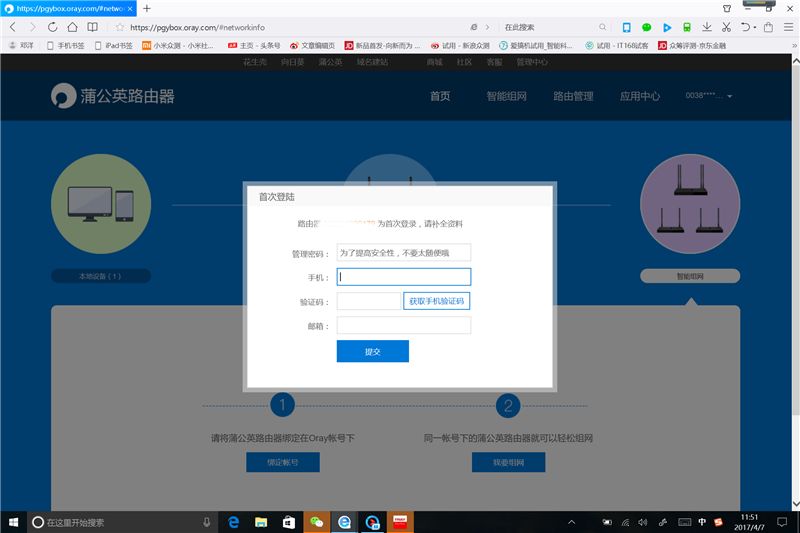Image resolution: width=800 pixels, height=533 pixels.
Task: Click the 我要组网 button
Action: click(x=508, y=462)
